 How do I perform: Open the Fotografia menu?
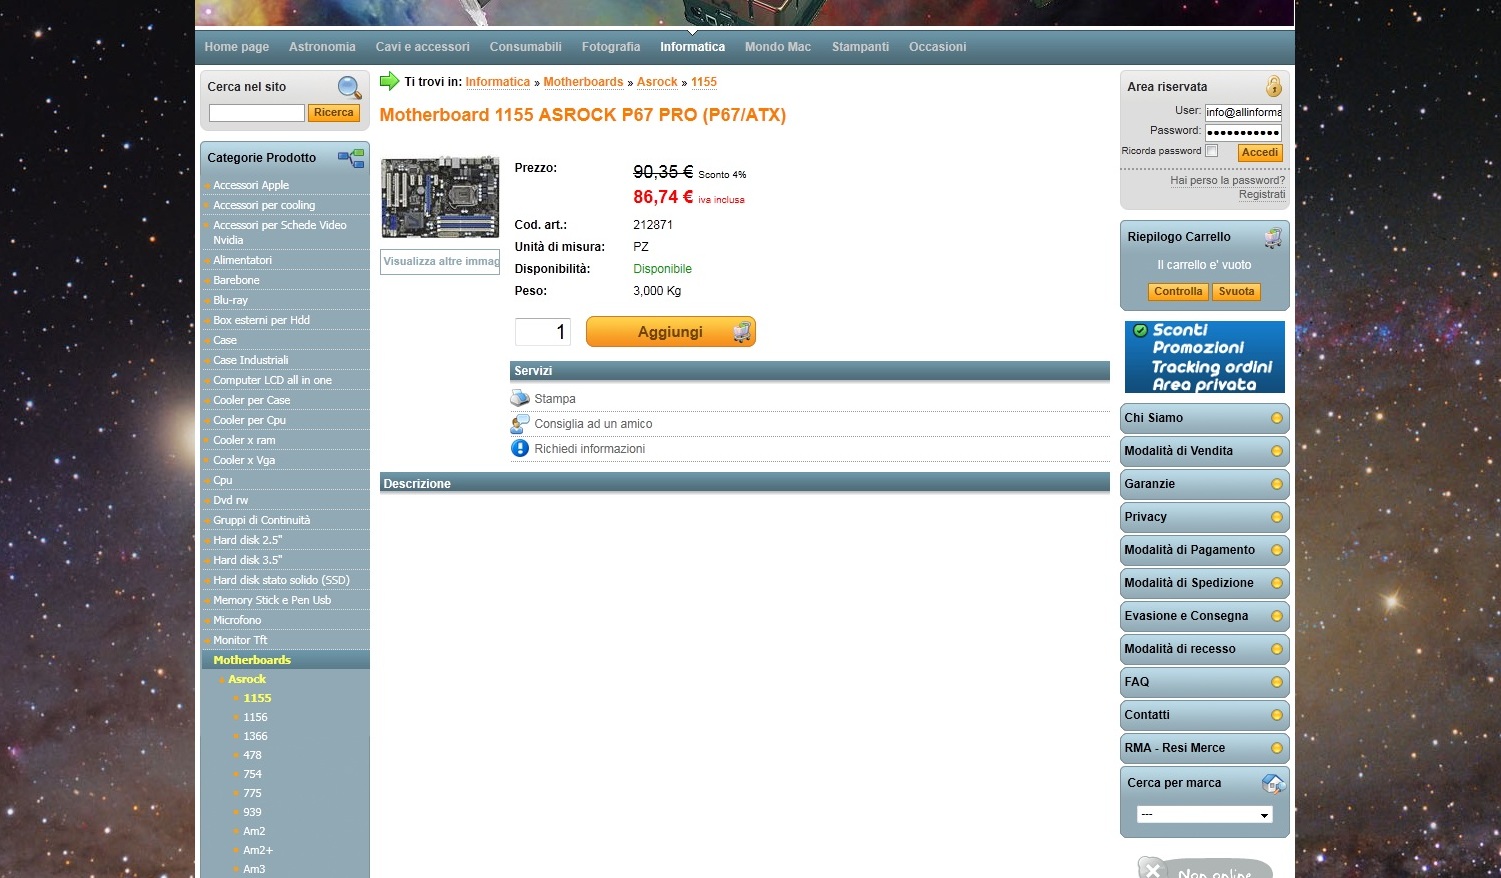[611, 47]
